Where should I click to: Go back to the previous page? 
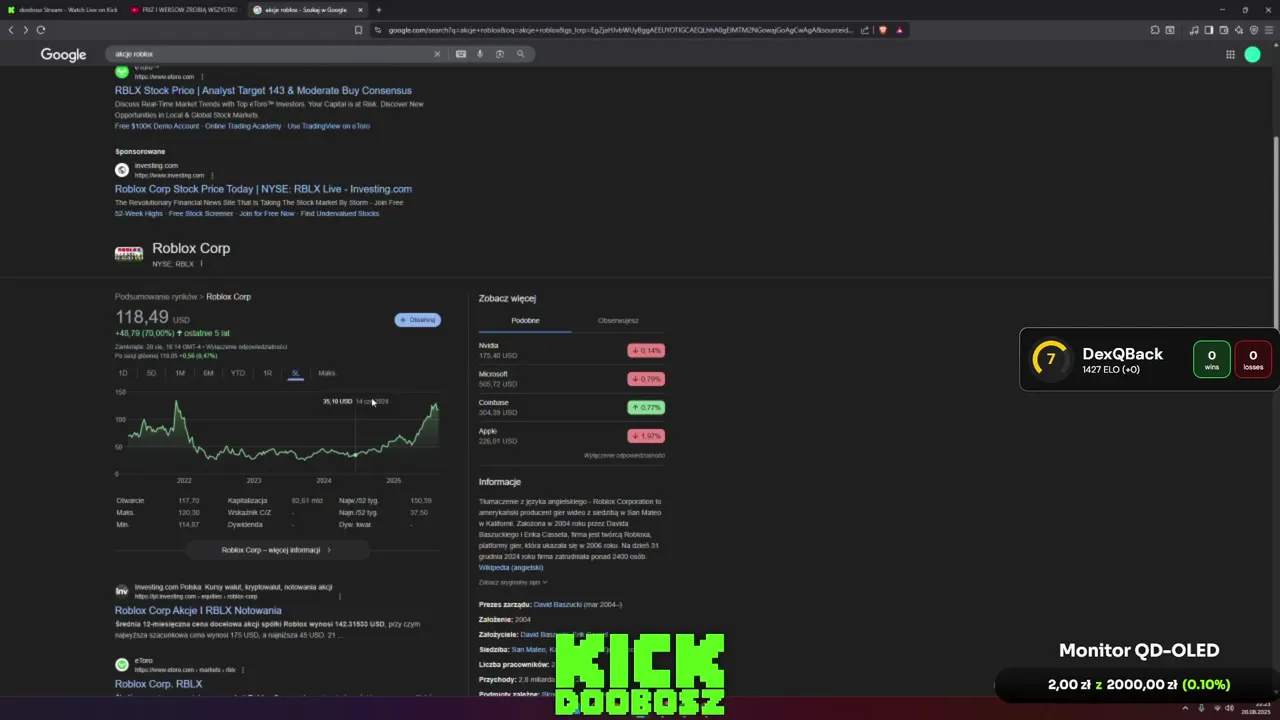pos(11,30)
